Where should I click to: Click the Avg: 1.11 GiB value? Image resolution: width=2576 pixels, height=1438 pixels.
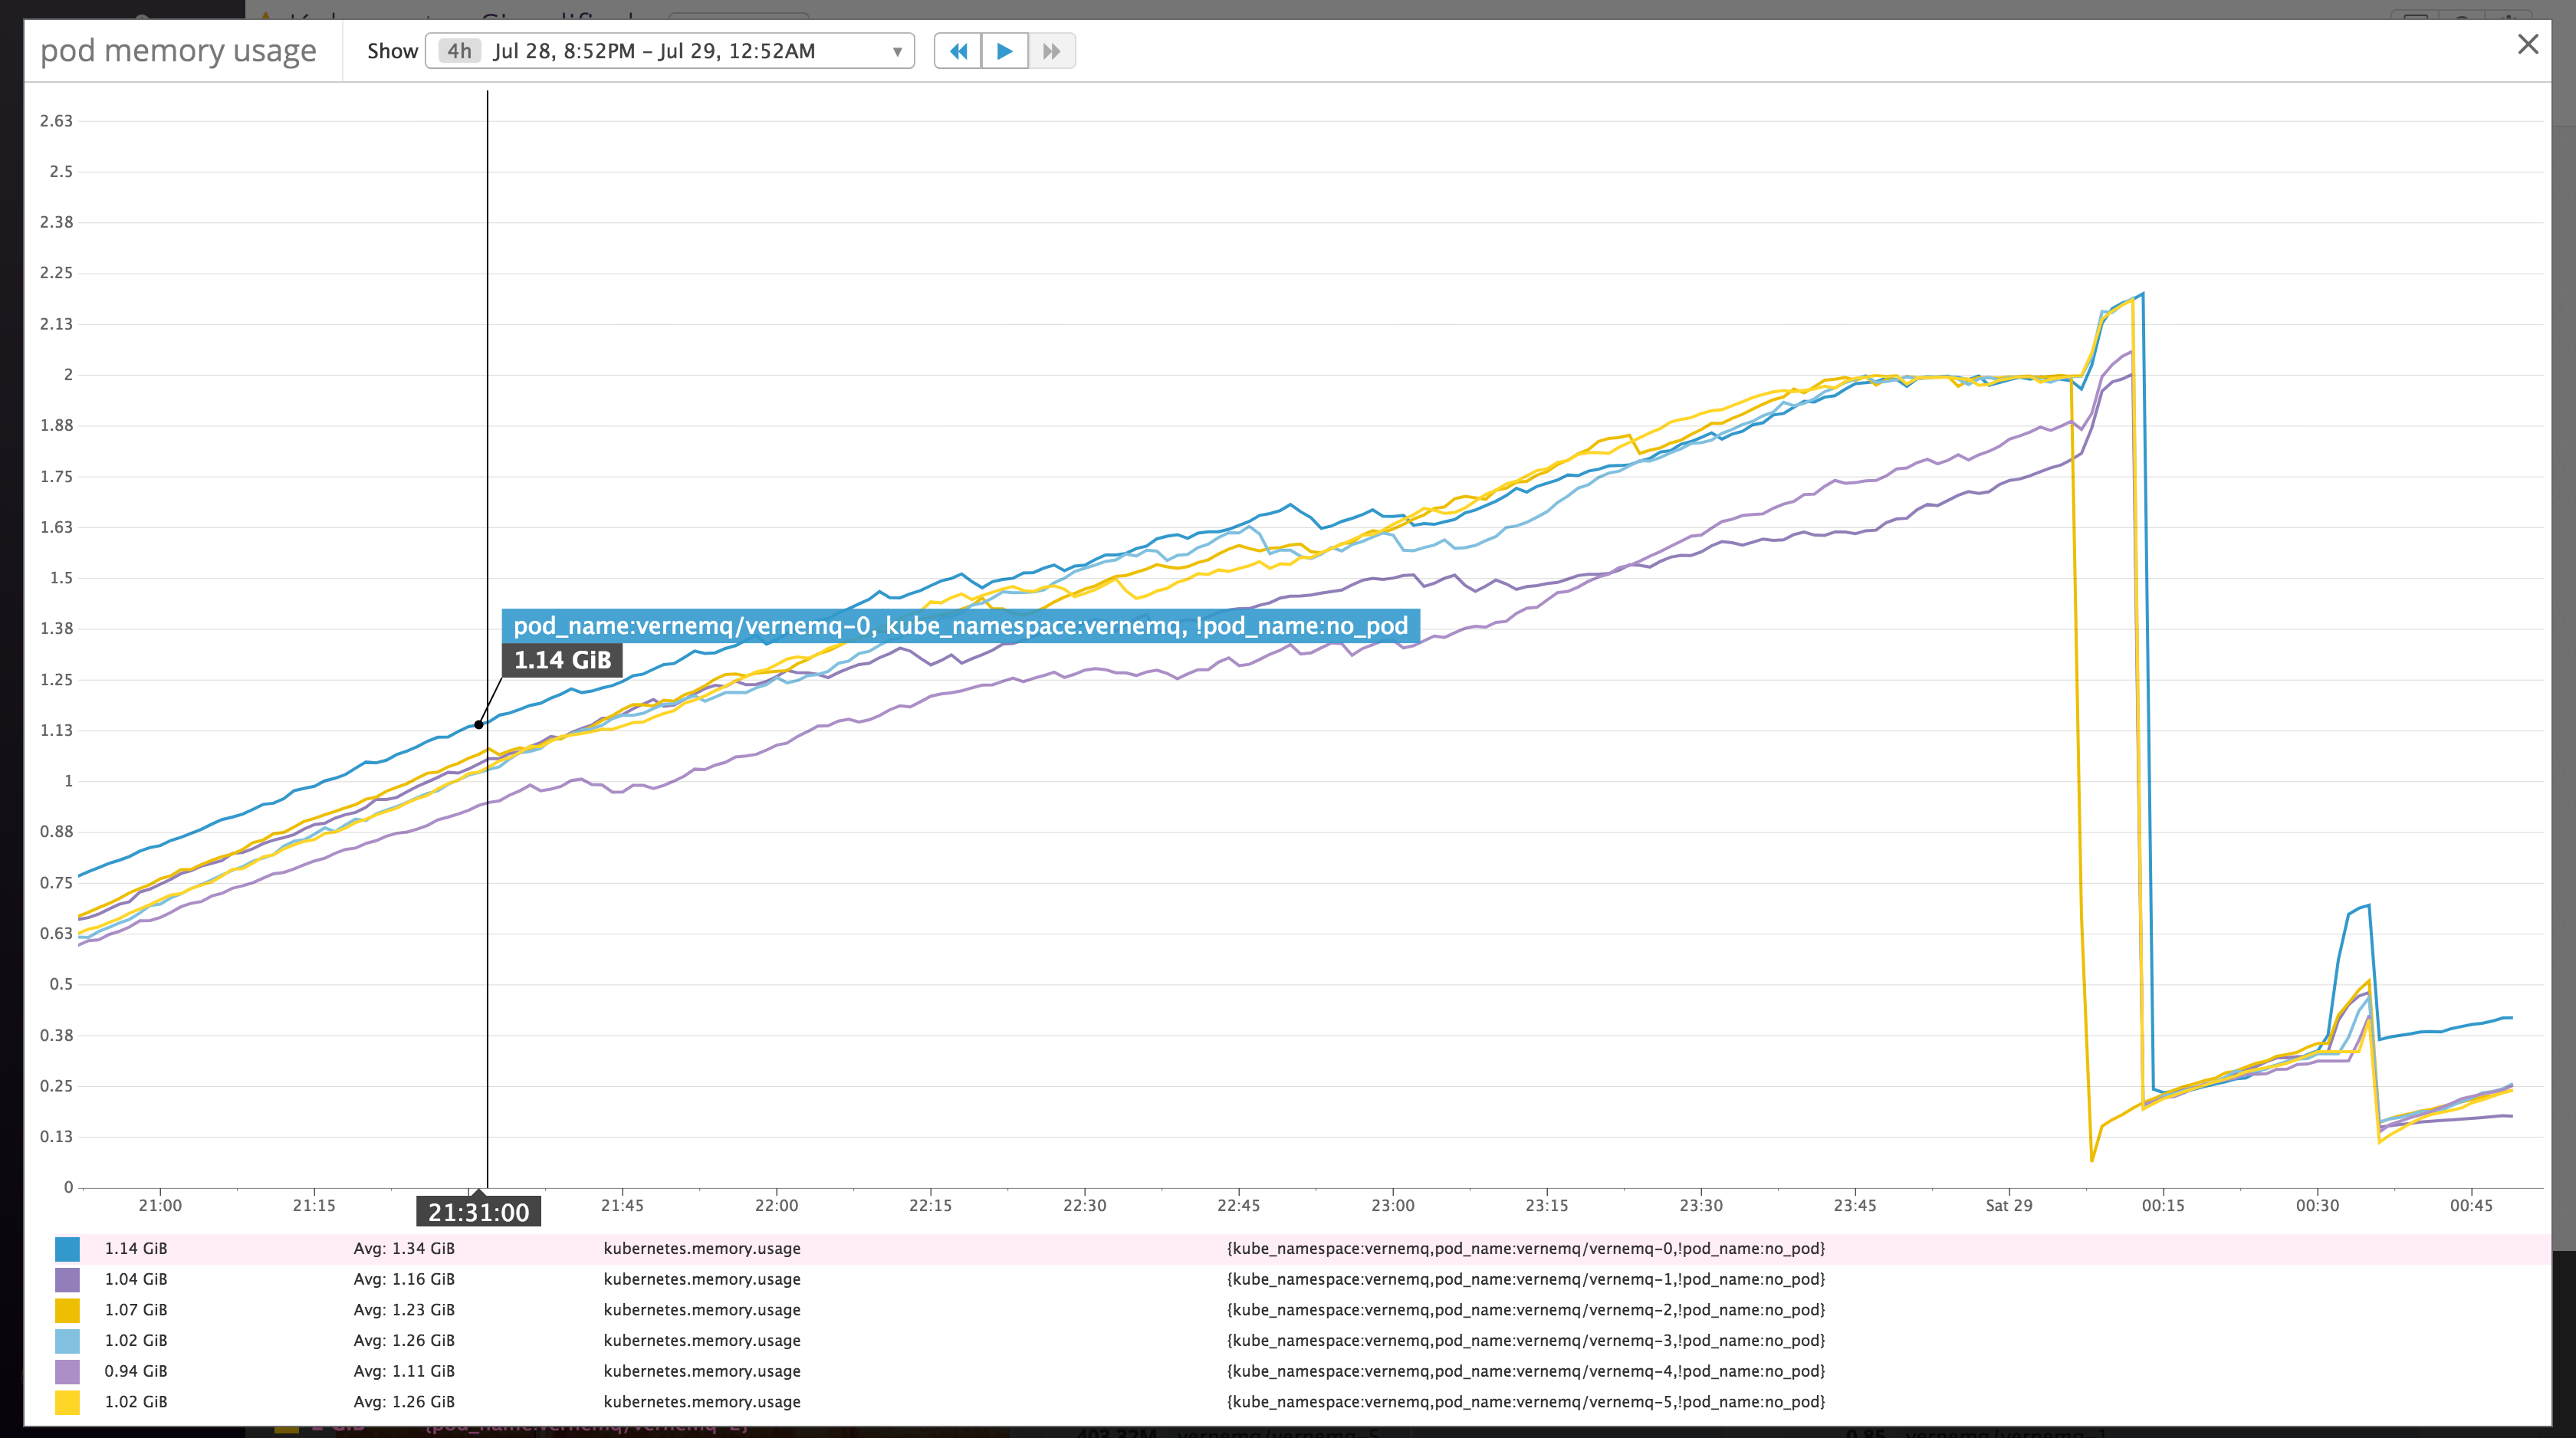tap(404, 1372)
